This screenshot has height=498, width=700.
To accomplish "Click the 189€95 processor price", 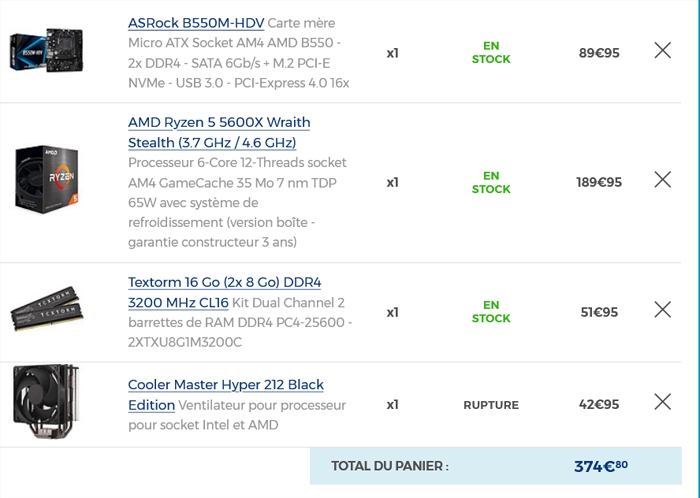I will tap(599, 182).
